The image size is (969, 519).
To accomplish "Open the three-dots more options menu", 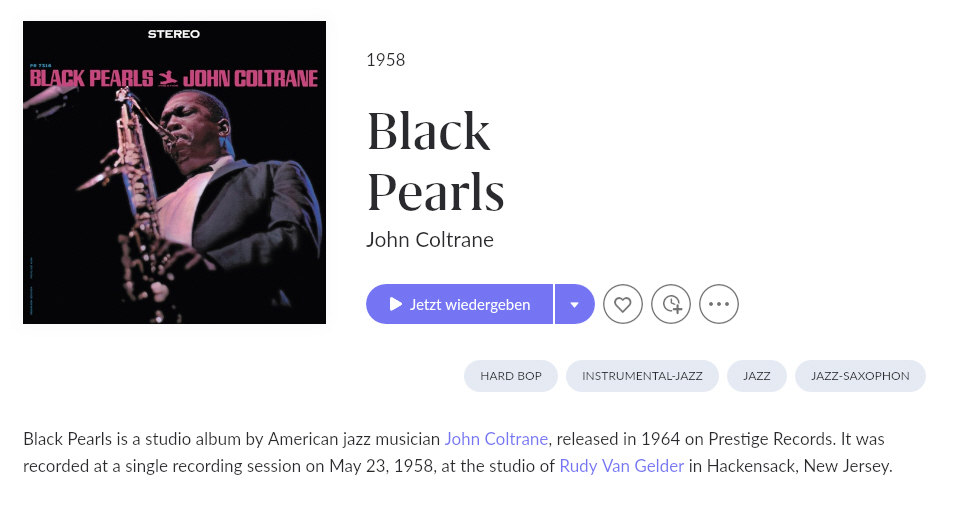I will 719,304.
